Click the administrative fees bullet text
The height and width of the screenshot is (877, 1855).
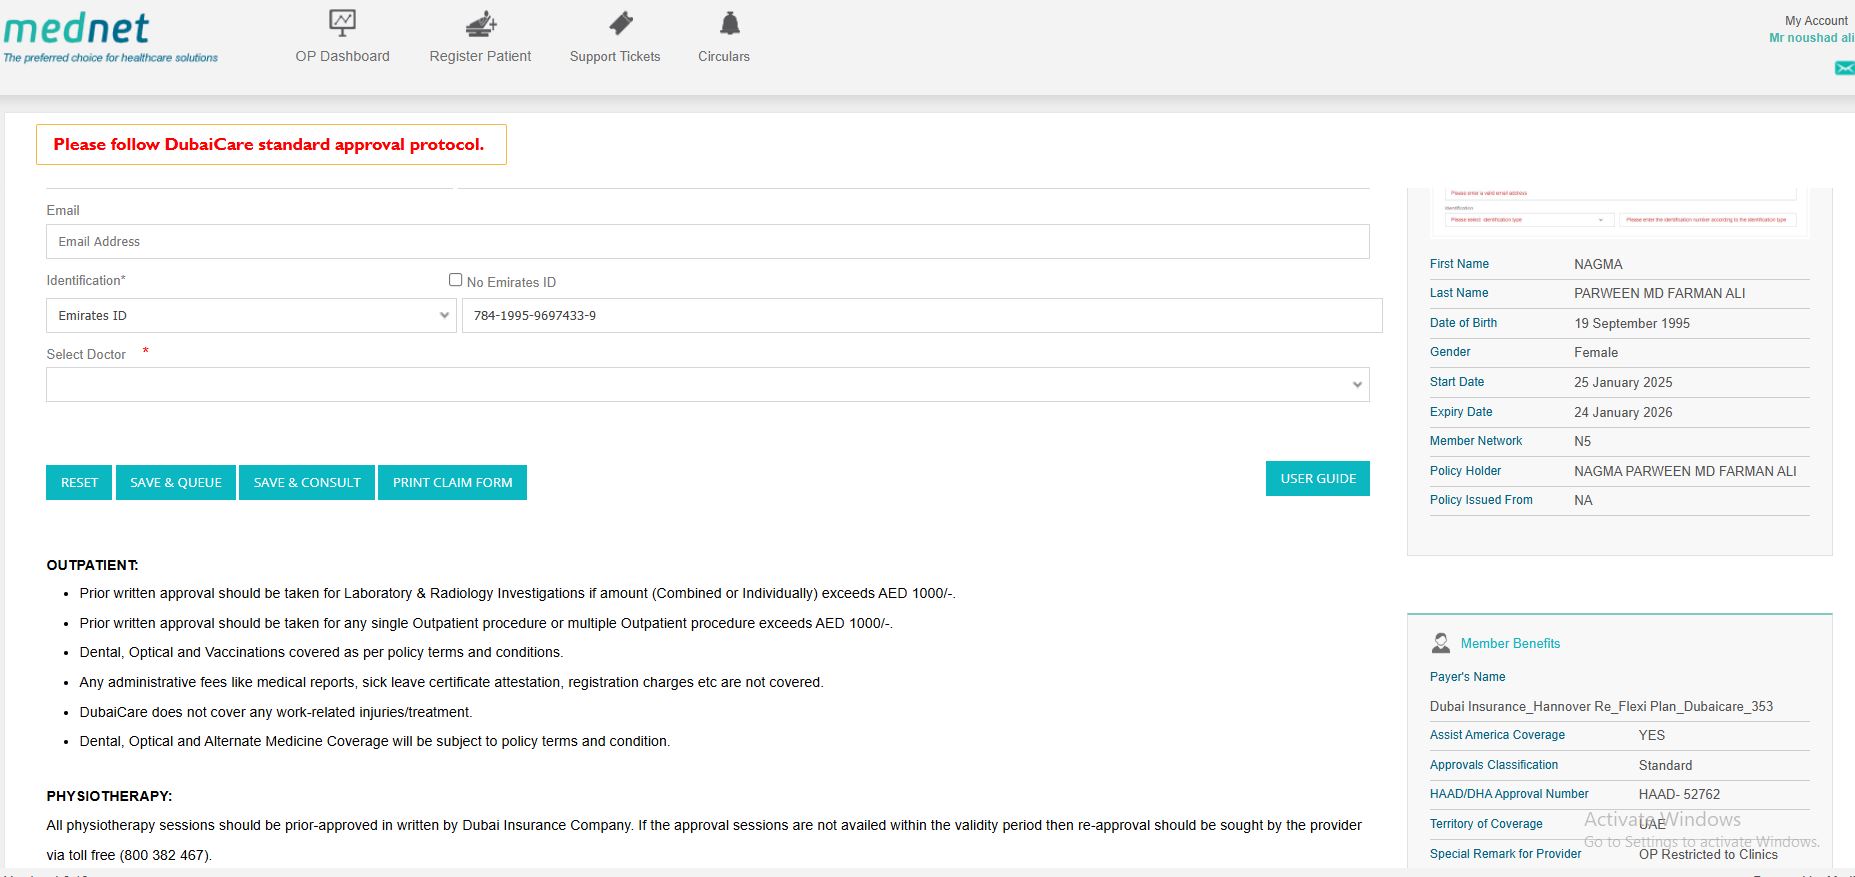[451, 682]
